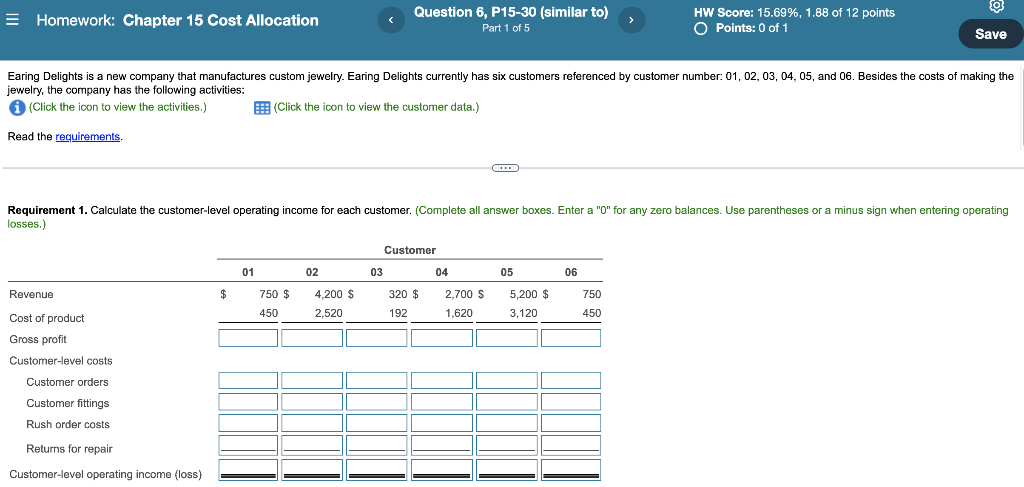Click the blue info icon for activities

point(17,108)
